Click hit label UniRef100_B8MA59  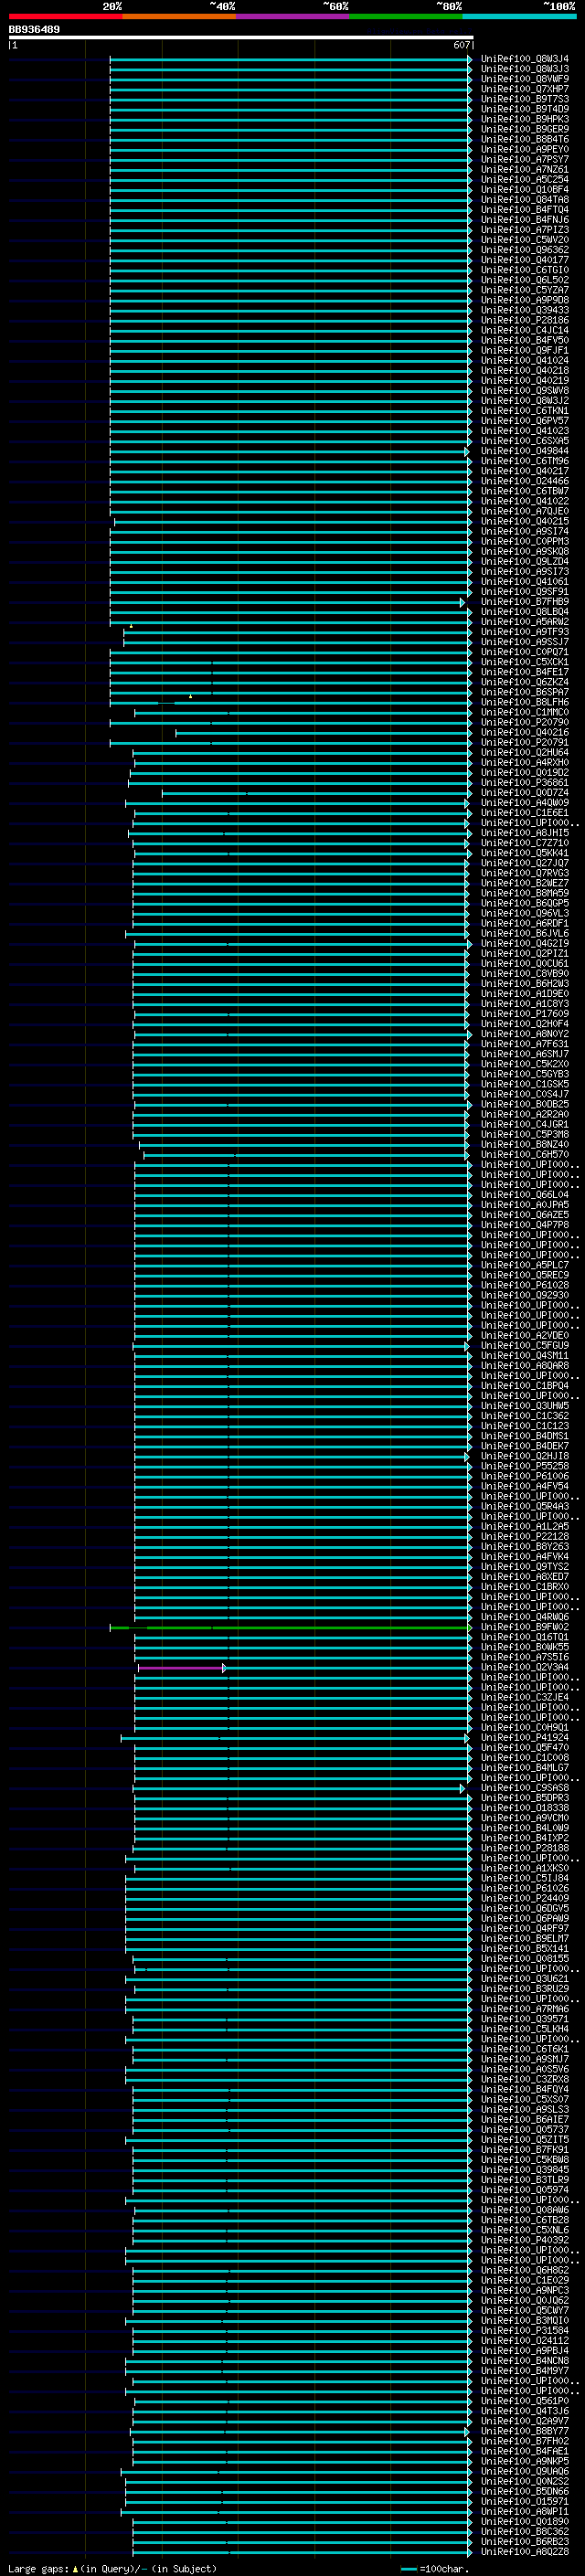point(525,893)
